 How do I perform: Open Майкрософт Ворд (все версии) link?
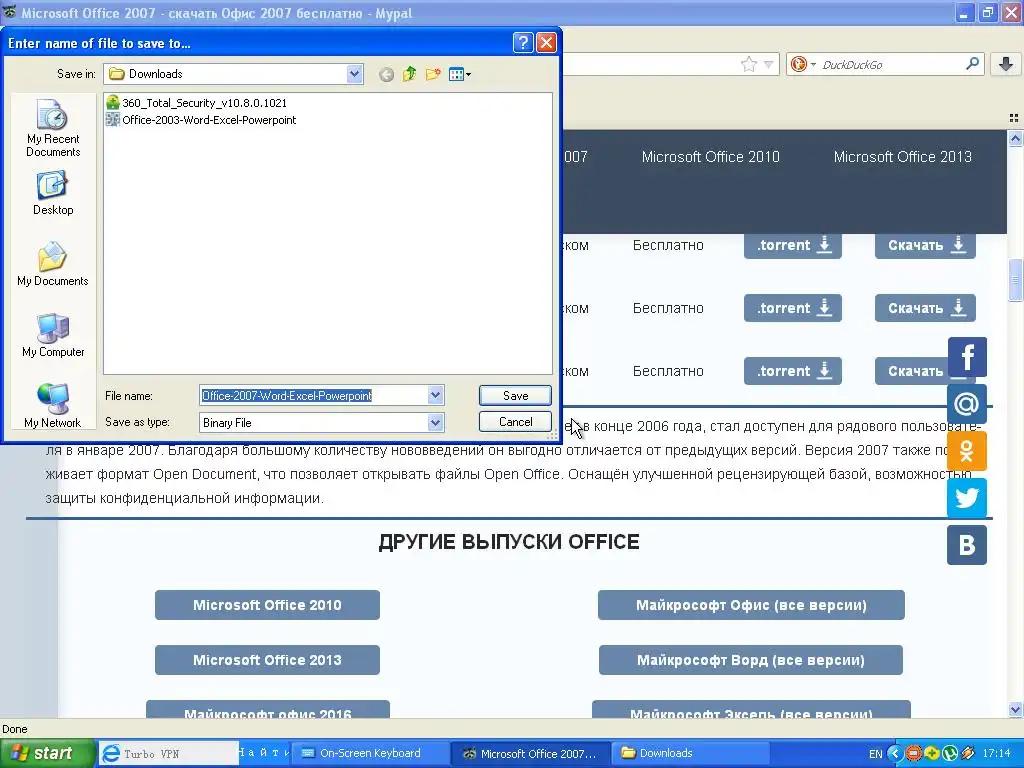pyautogui.click(x=751, y=660)
